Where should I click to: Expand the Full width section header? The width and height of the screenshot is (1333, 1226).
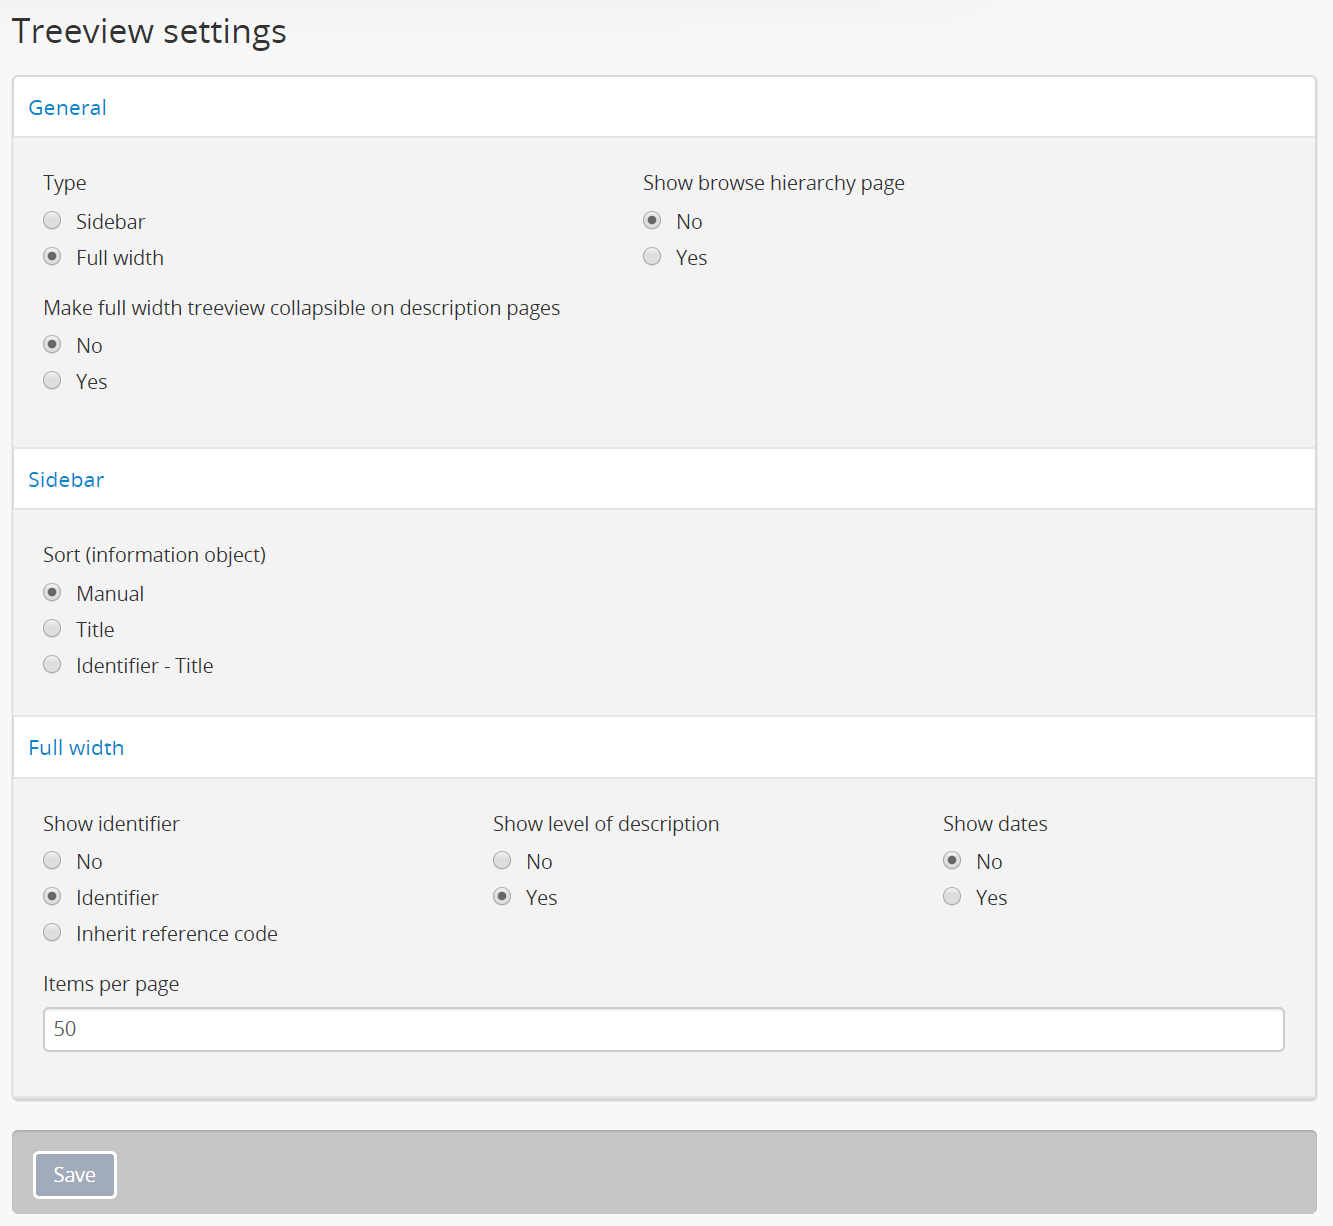[x=76, y=748]
